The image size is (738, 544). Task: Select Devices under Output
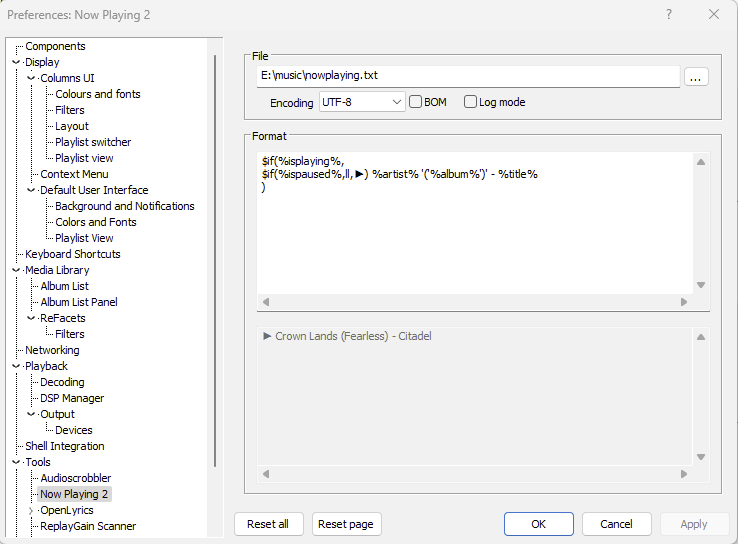click(x=73, y=430)
